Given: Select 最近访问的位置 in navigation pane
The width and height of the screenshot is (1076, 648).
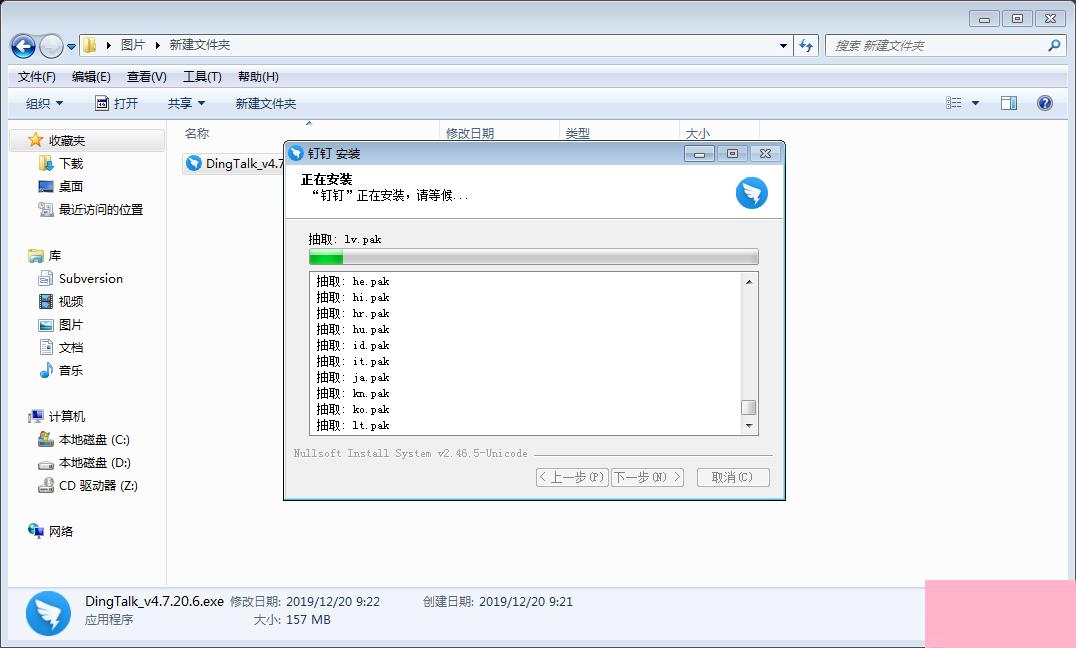Looking at the screenshot, I should point(101,210).
